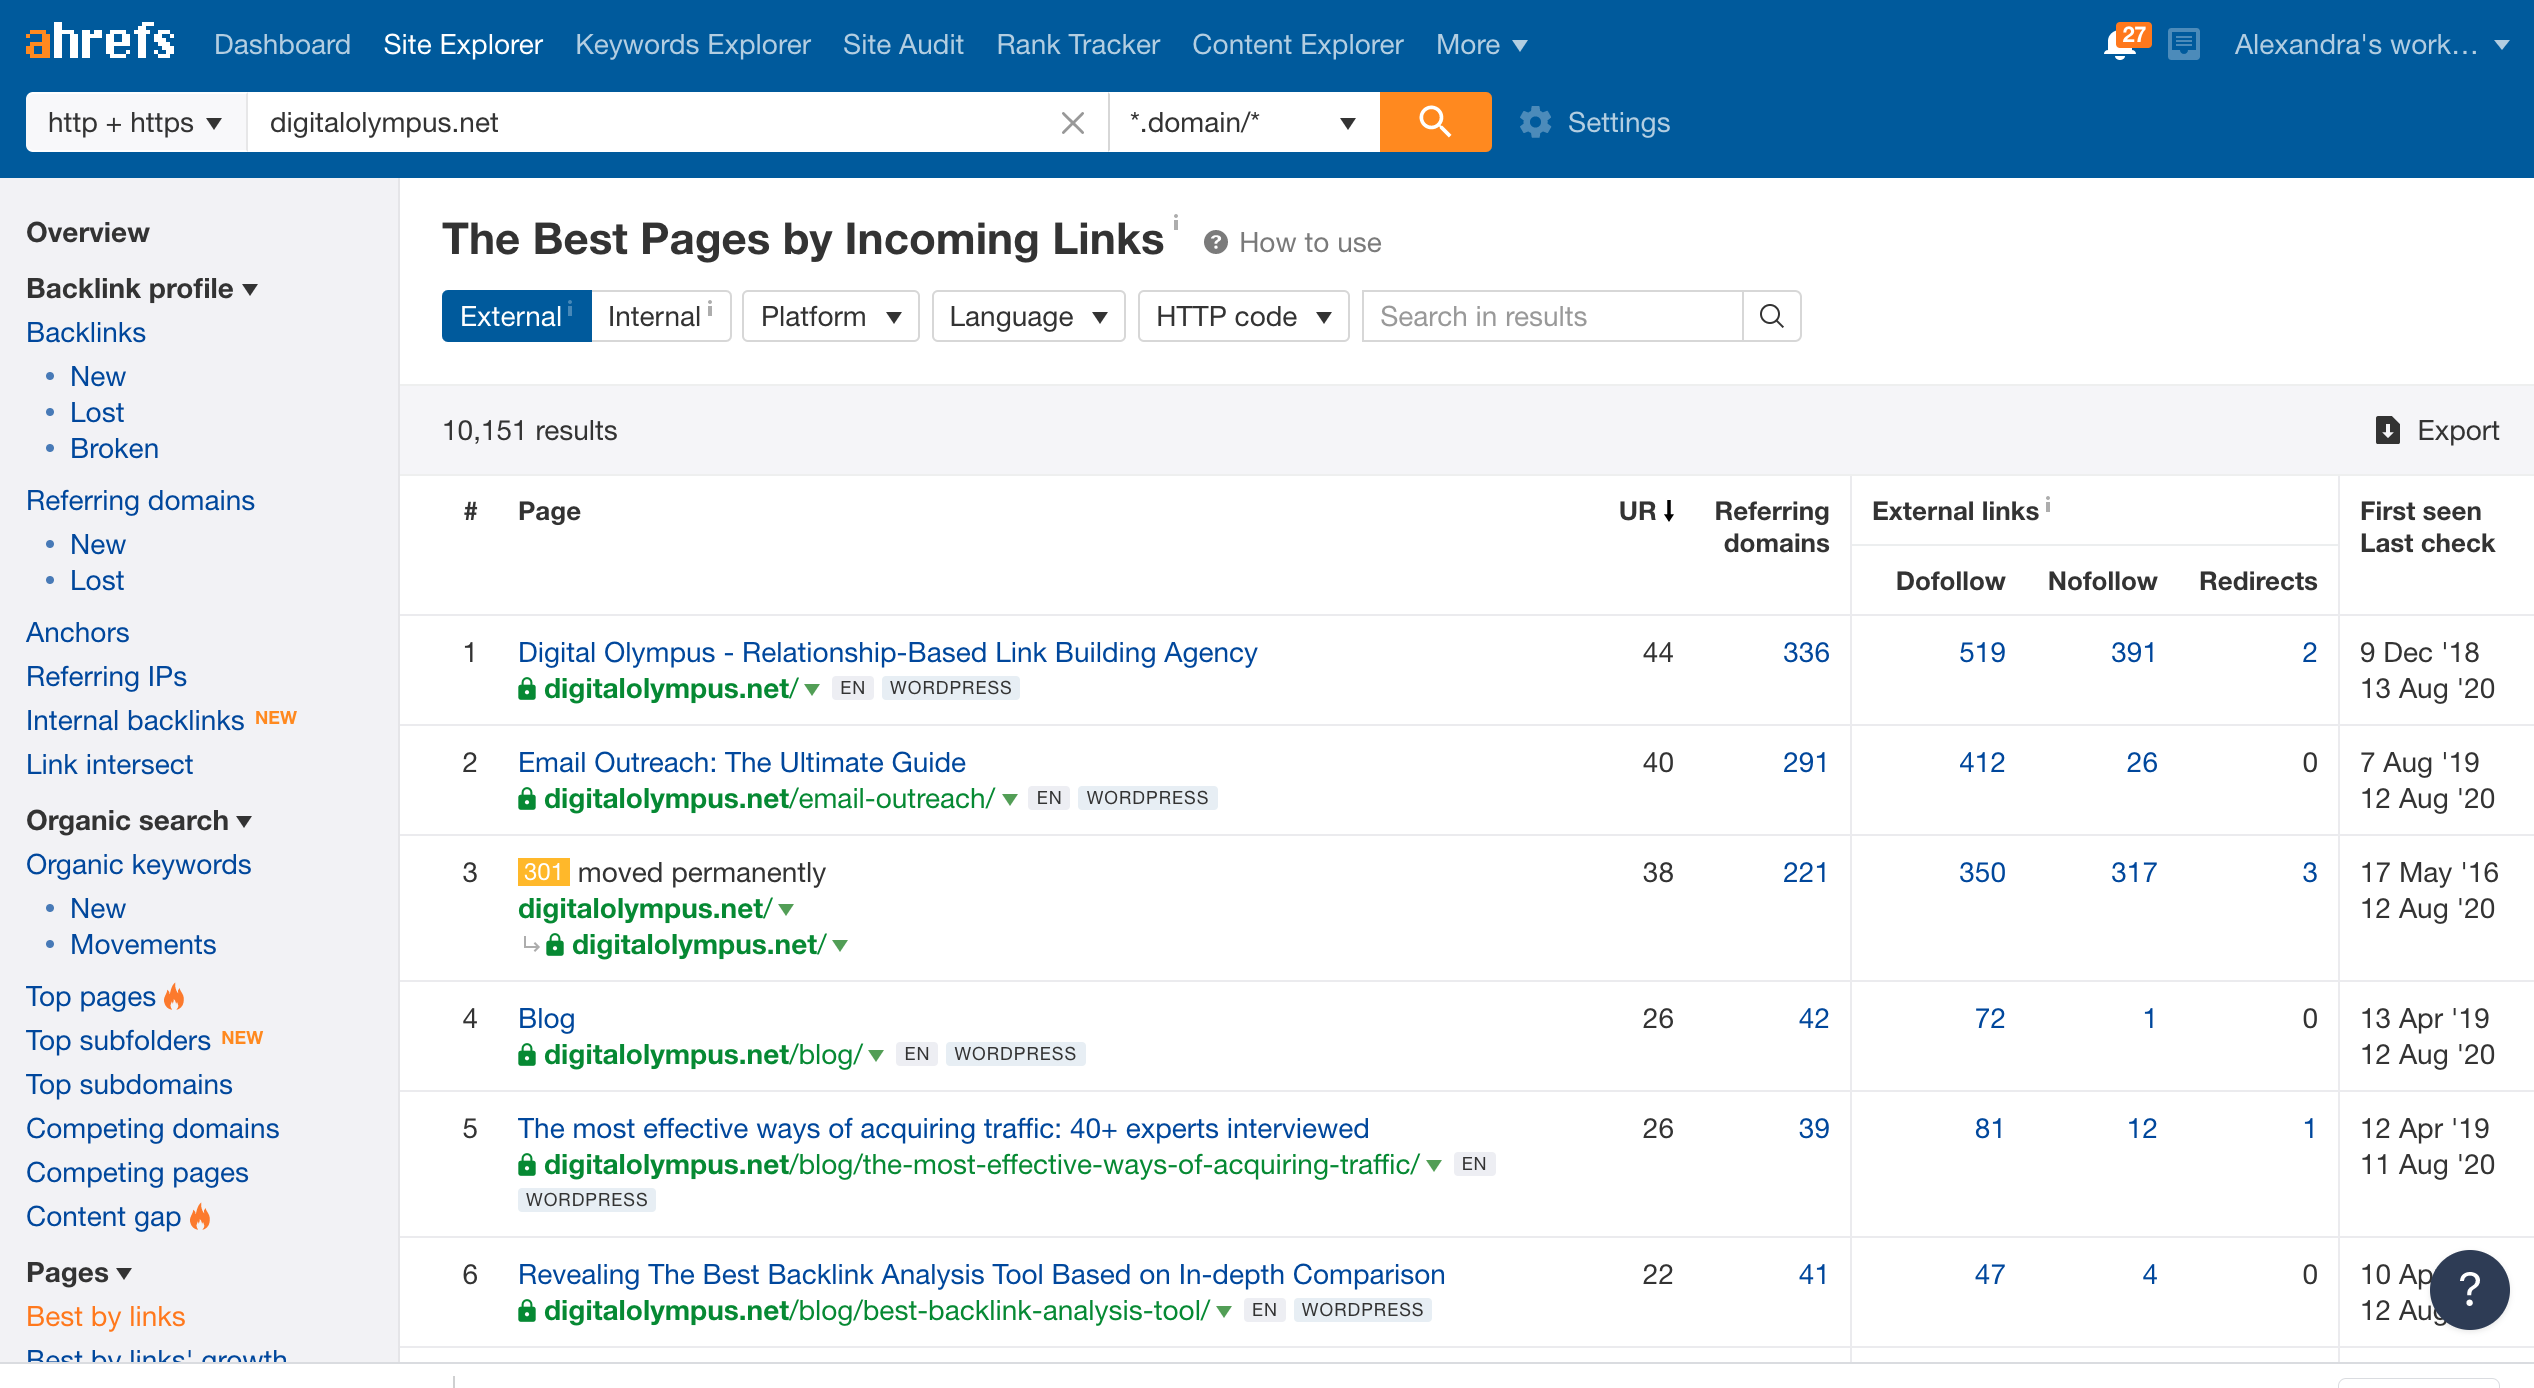This screenshot has height=1388, width=2534.
Task: Collapse the Organic search section
Action: coord(139,820)
